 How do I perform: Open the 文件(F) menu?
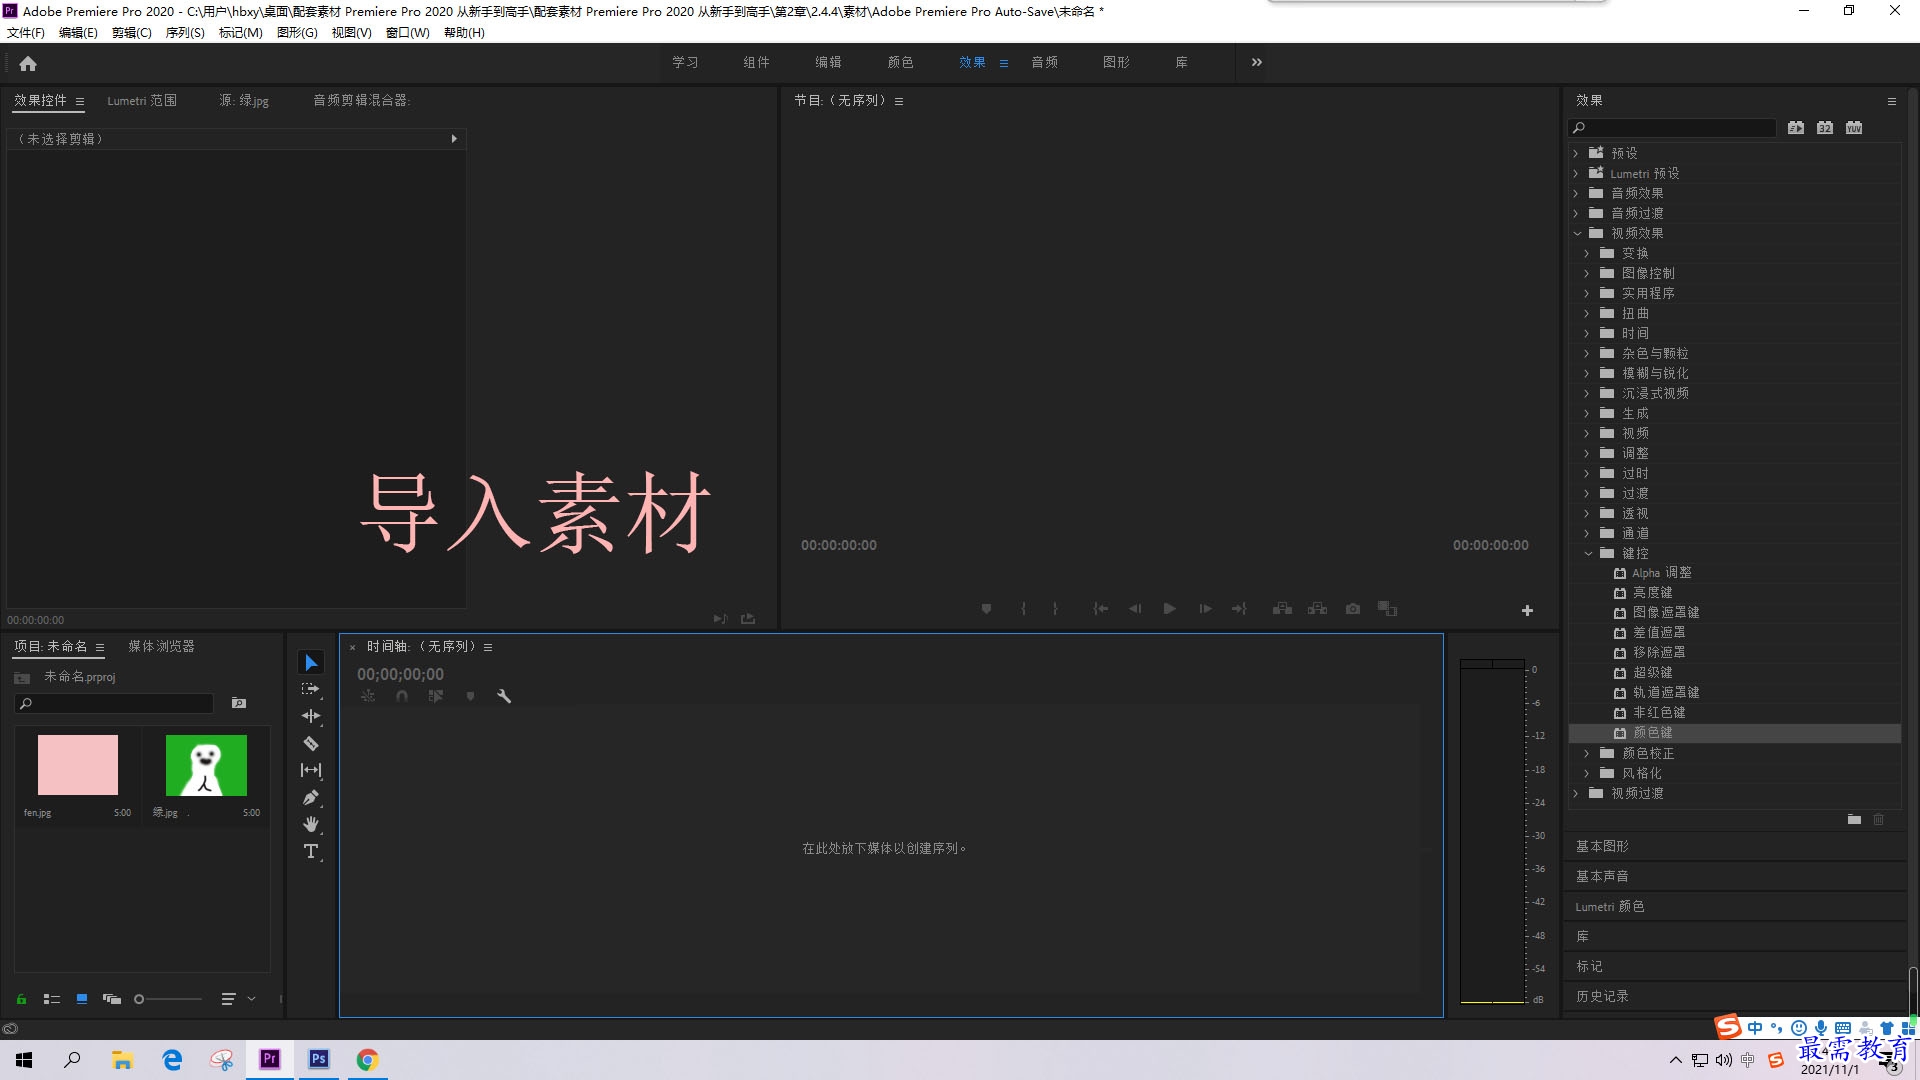(x=26, y=33)
